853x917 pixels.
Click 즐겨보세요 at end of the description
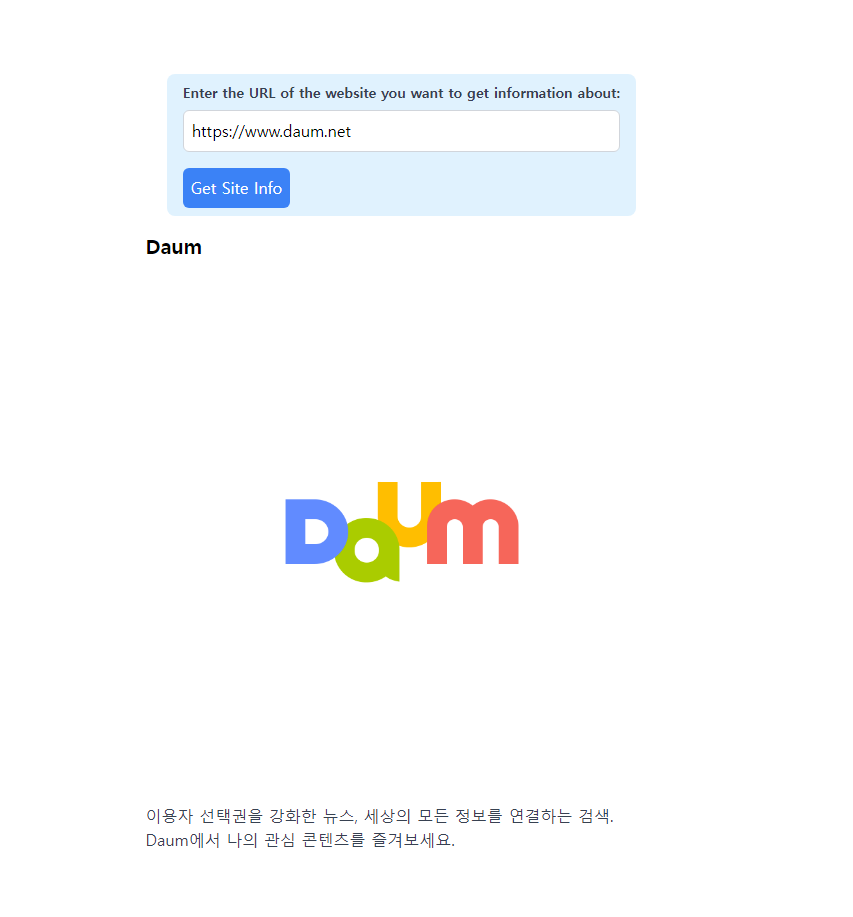[x=413, y=840]
